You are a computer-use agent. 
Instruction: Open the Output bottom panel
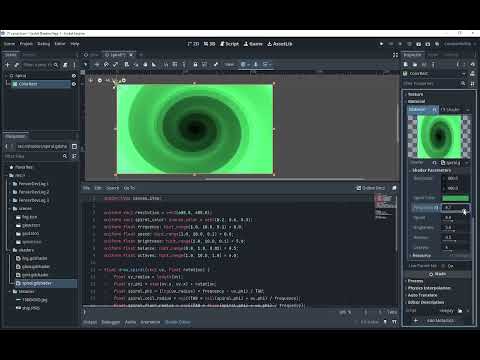90,322
